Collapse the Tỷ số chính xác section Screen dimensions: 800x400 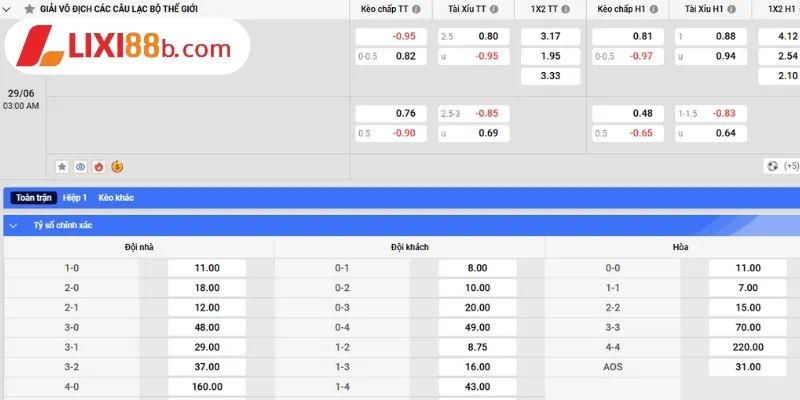[14, 226]
